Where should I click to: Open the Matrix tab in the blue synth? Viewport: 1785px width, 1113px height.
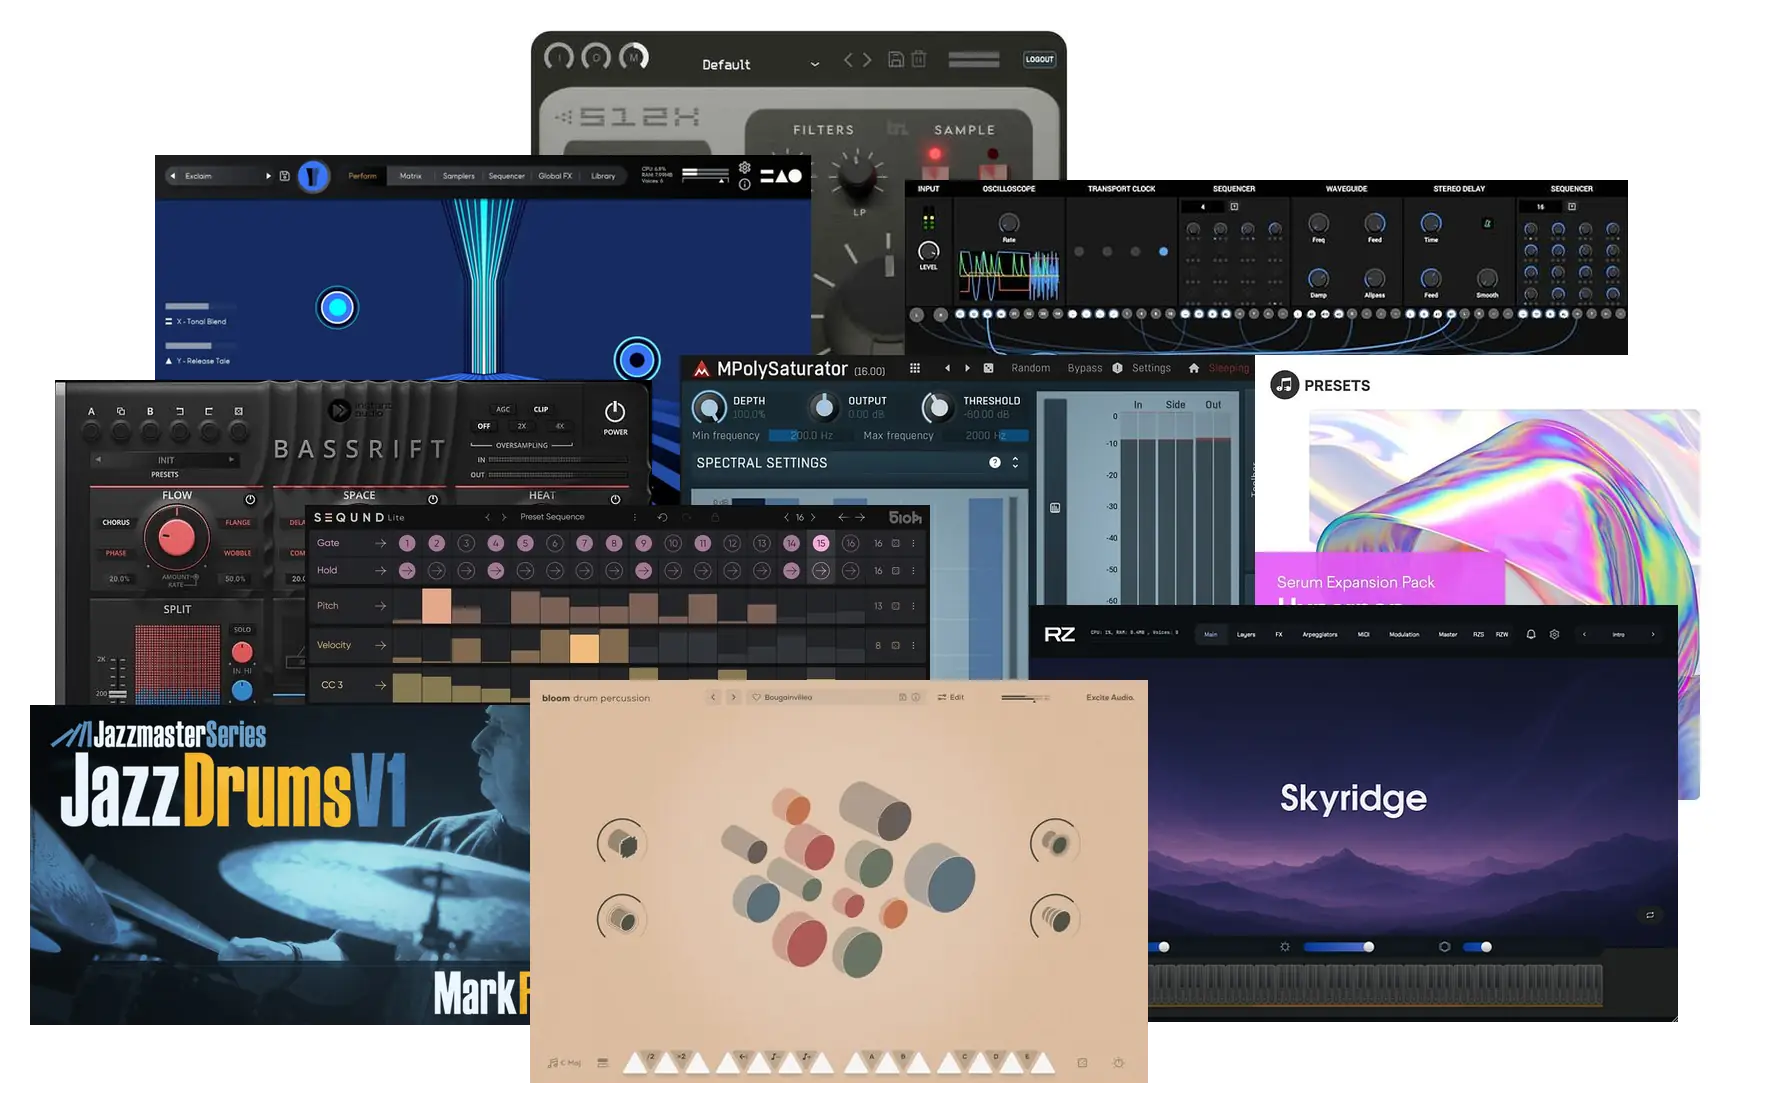[410, 176]
